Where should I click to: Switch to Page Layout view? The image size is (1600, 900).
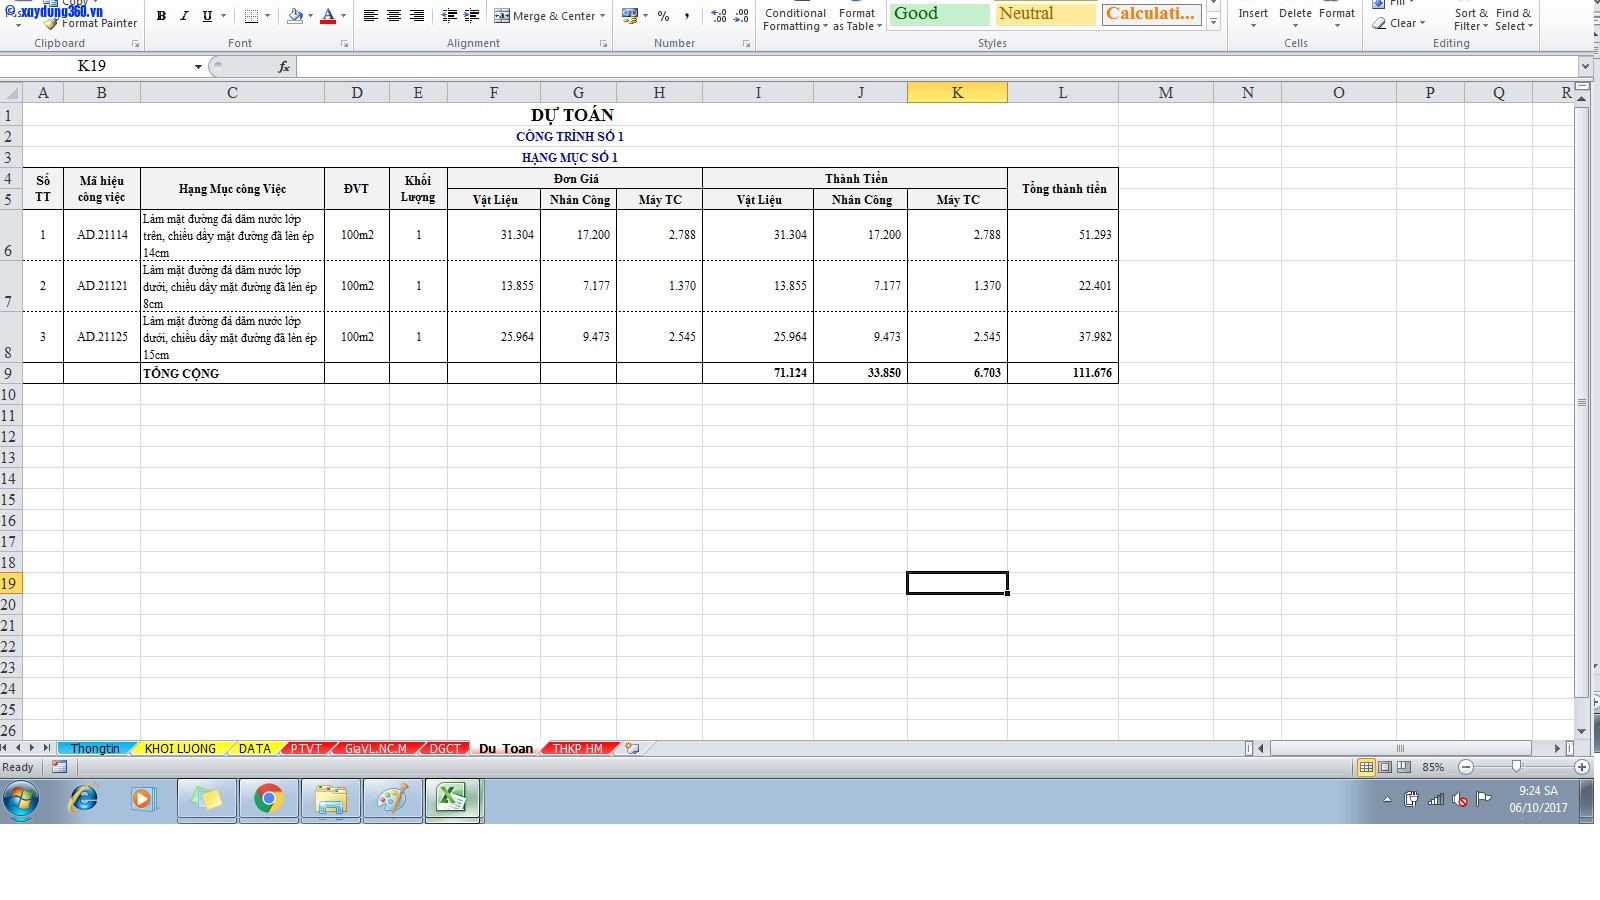pyautogui.click(x=1385, y=767)
